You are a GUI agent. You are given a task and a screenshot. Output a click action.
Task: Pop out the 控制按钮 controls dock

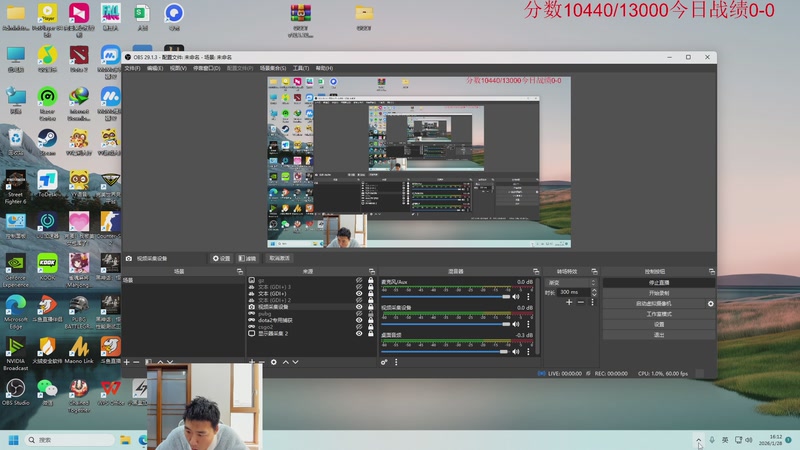(x=712, y=271)
